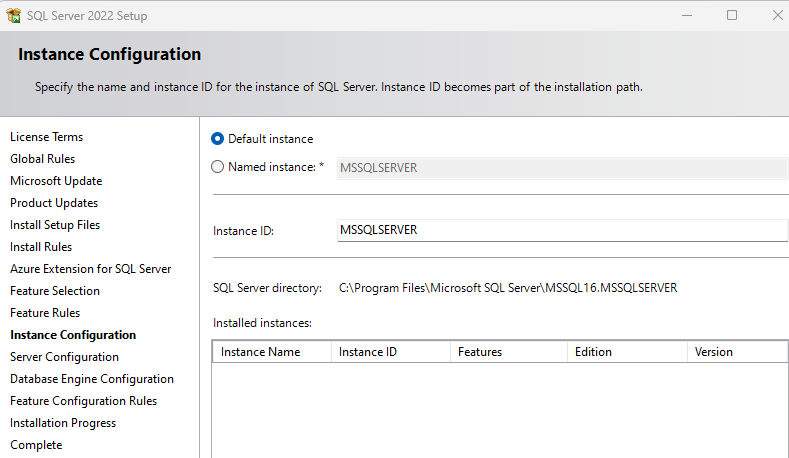
Task: Open Azure Extension for SQL Server step
Action: coord(91,269)
